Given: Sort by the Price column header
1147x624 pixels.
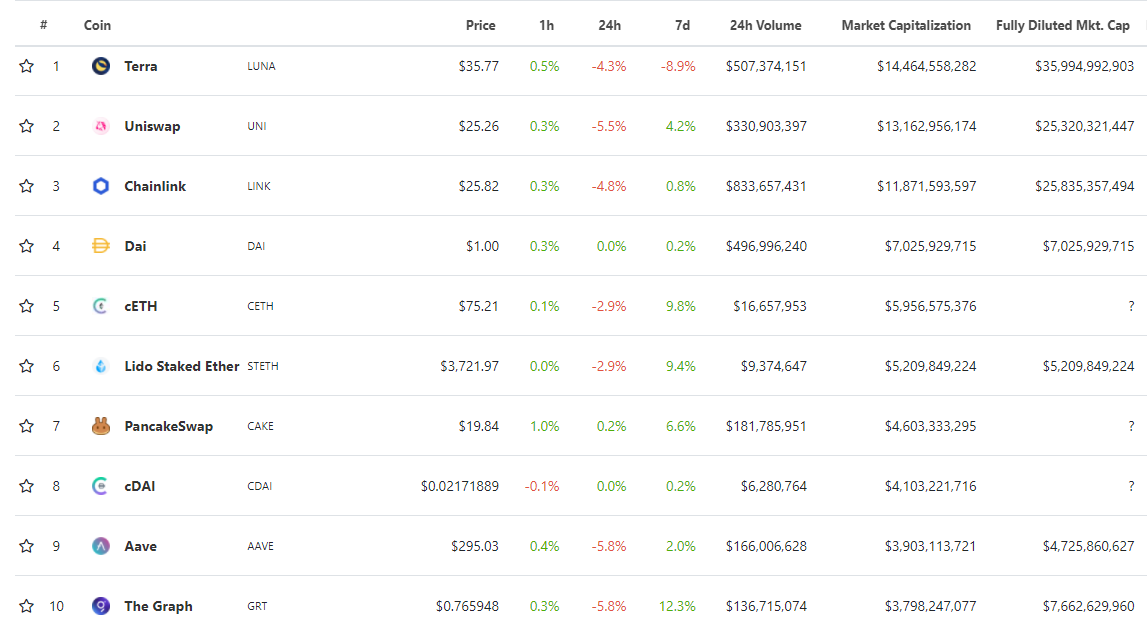Looking at the screenshot, I should pos(481,25).
